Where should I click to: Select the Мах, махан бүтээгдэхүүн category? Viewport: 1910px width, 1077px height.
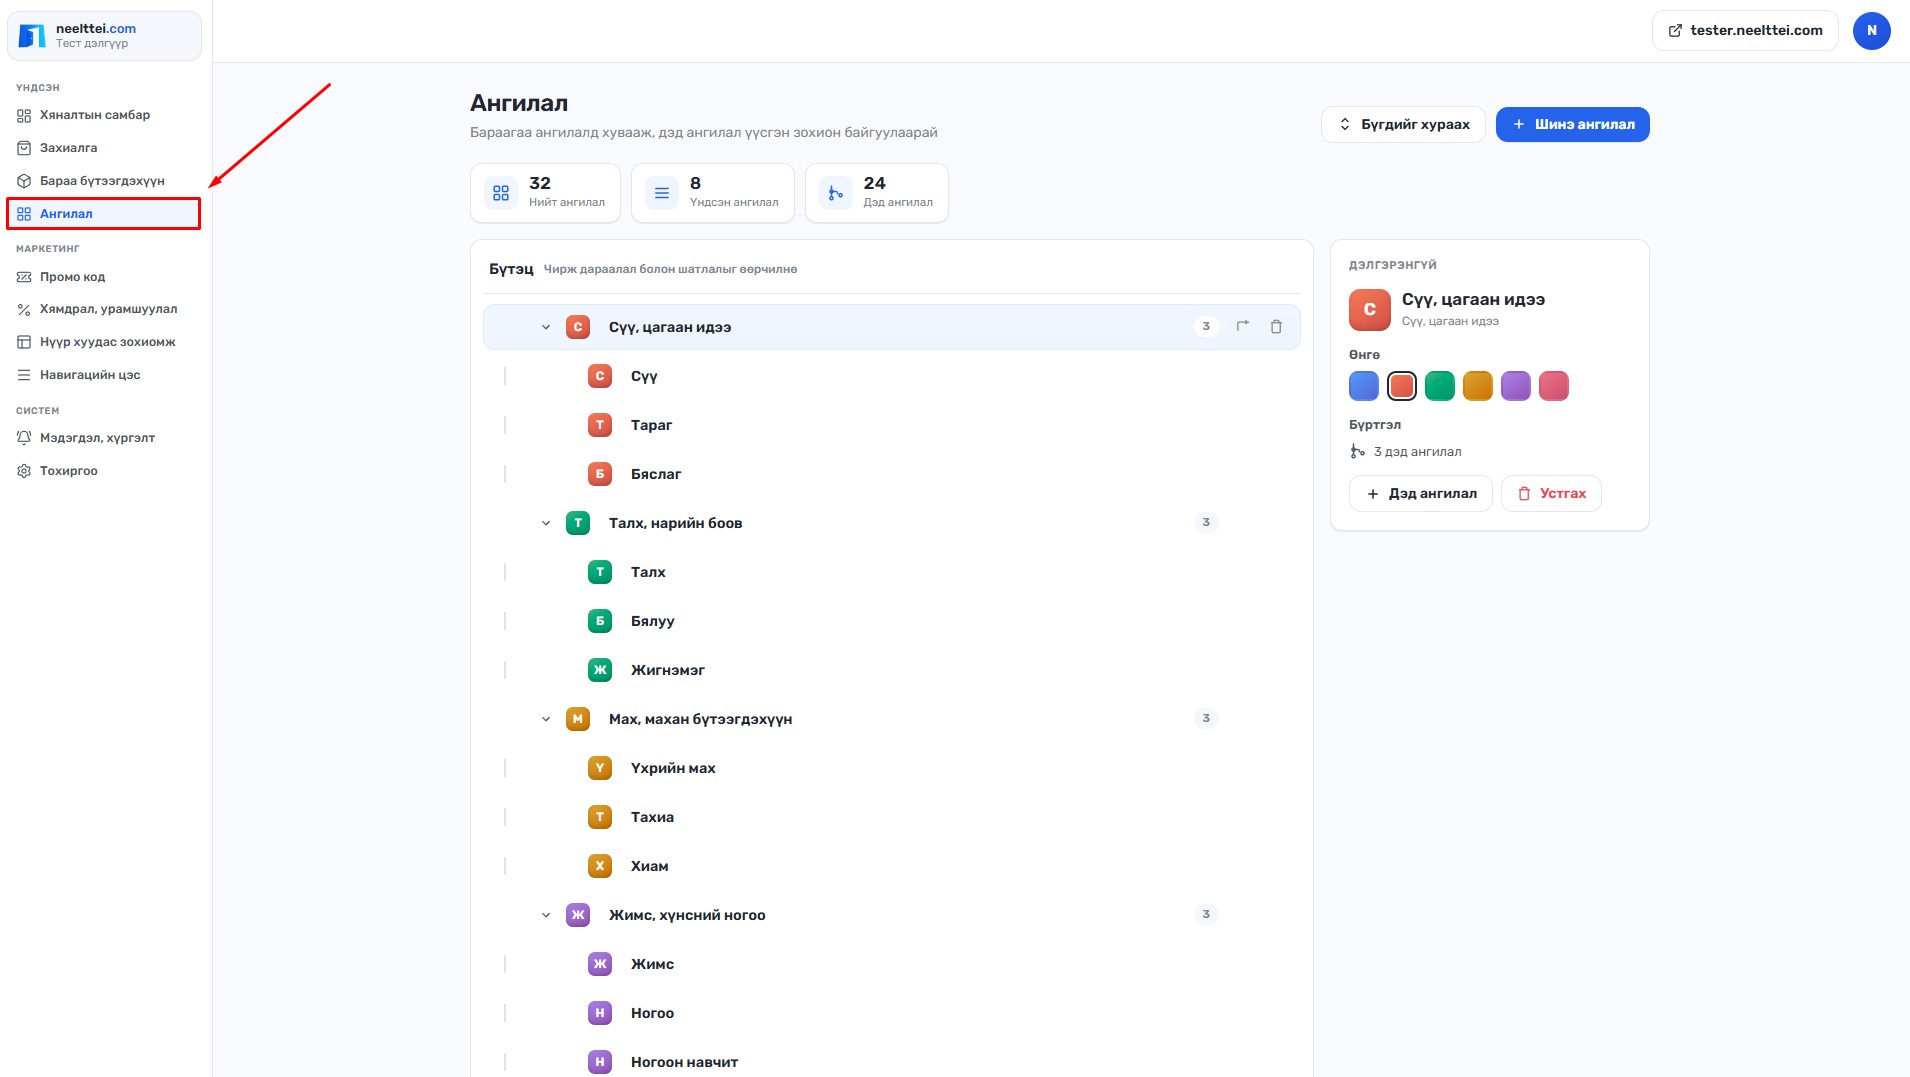[891, 719]
